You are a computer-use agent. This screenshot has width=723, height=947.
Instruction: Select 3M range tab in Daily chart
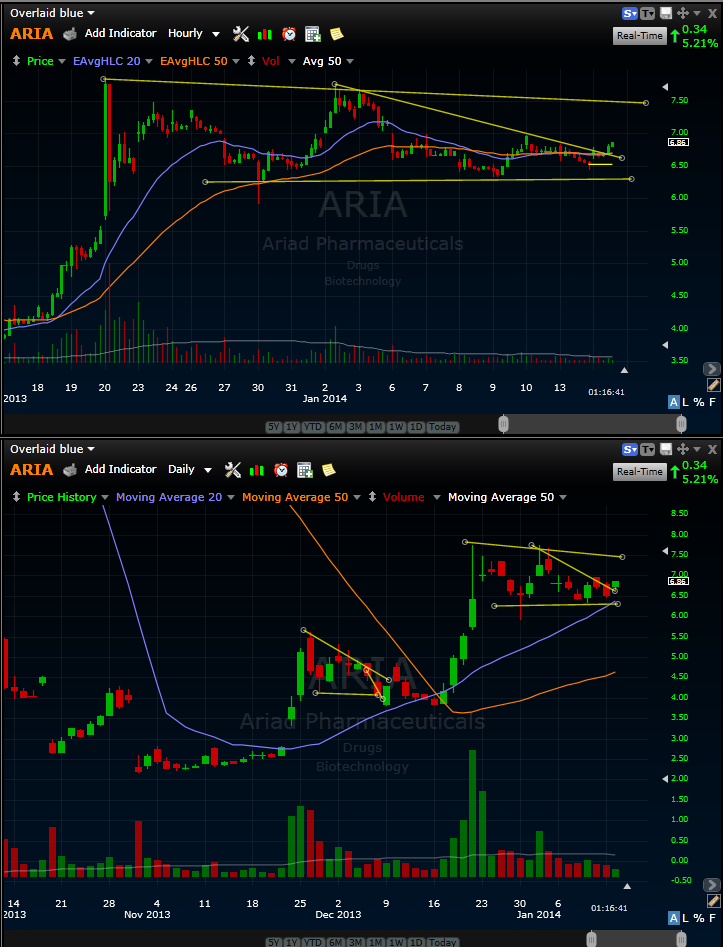(x=356, y=942)
